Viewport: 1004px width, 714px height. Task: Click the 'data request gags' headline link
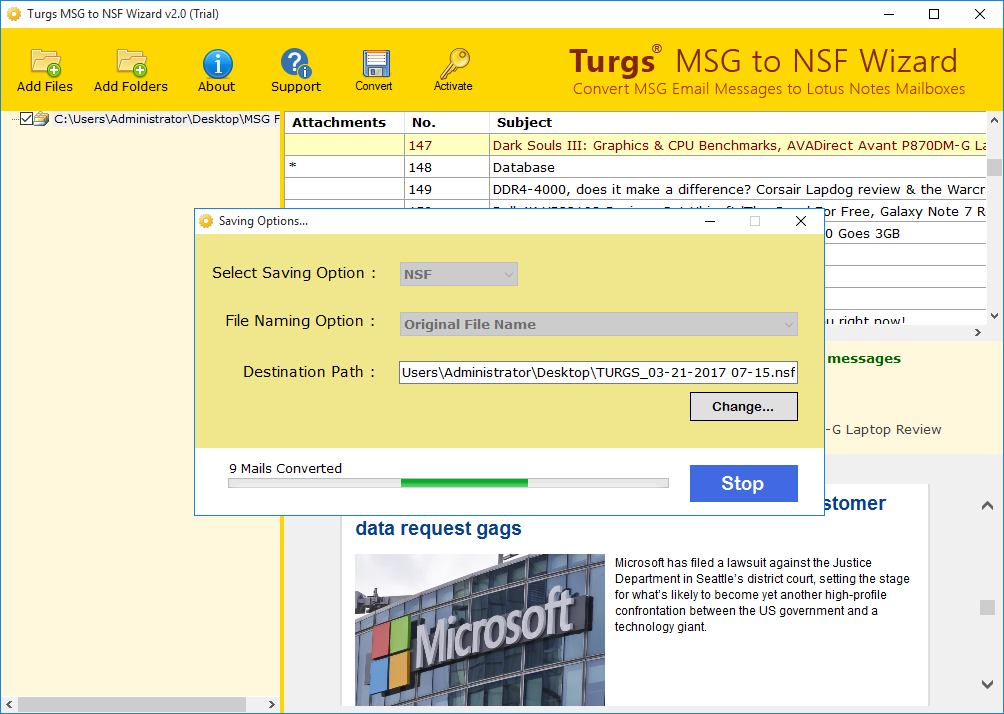439,528
